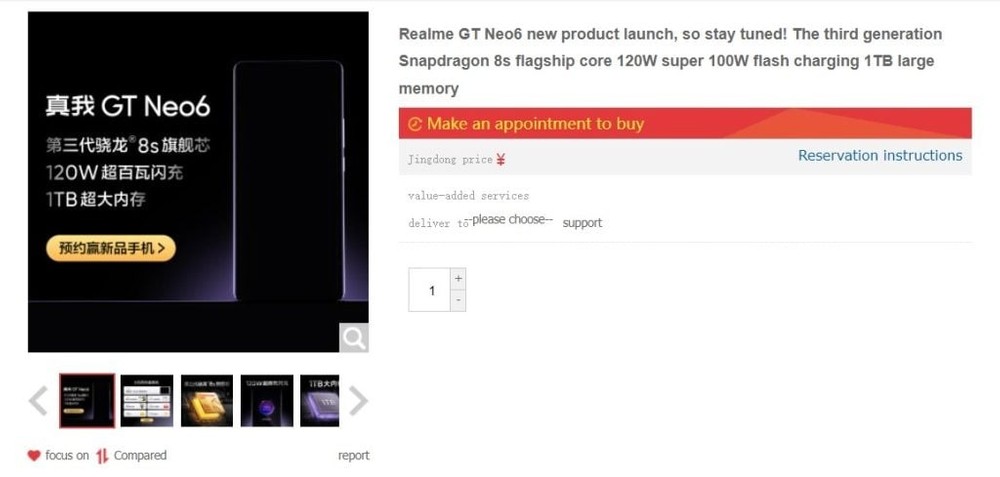
Task: Show previous thumbnails with left arrow
Action: point(38,400)
